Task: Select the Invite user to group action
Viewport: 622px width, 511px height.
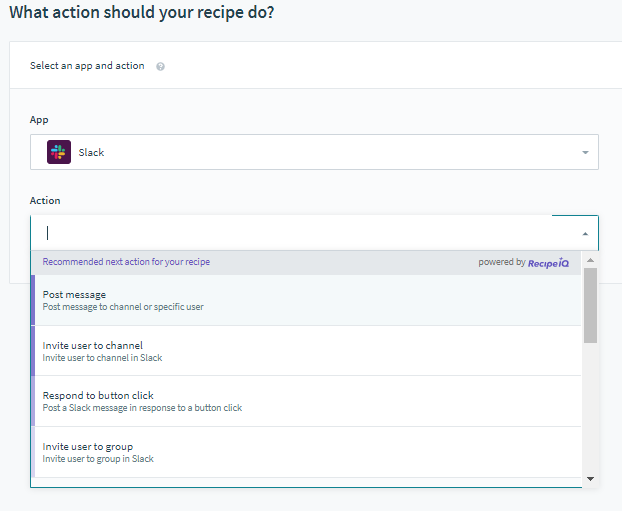Action: 306,452
